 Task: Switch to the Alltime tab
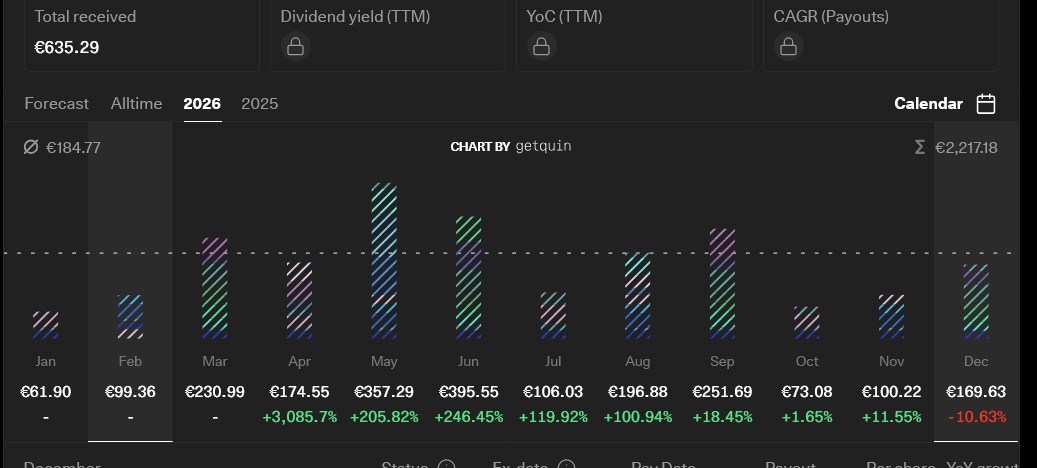click(x=136, y=104)
